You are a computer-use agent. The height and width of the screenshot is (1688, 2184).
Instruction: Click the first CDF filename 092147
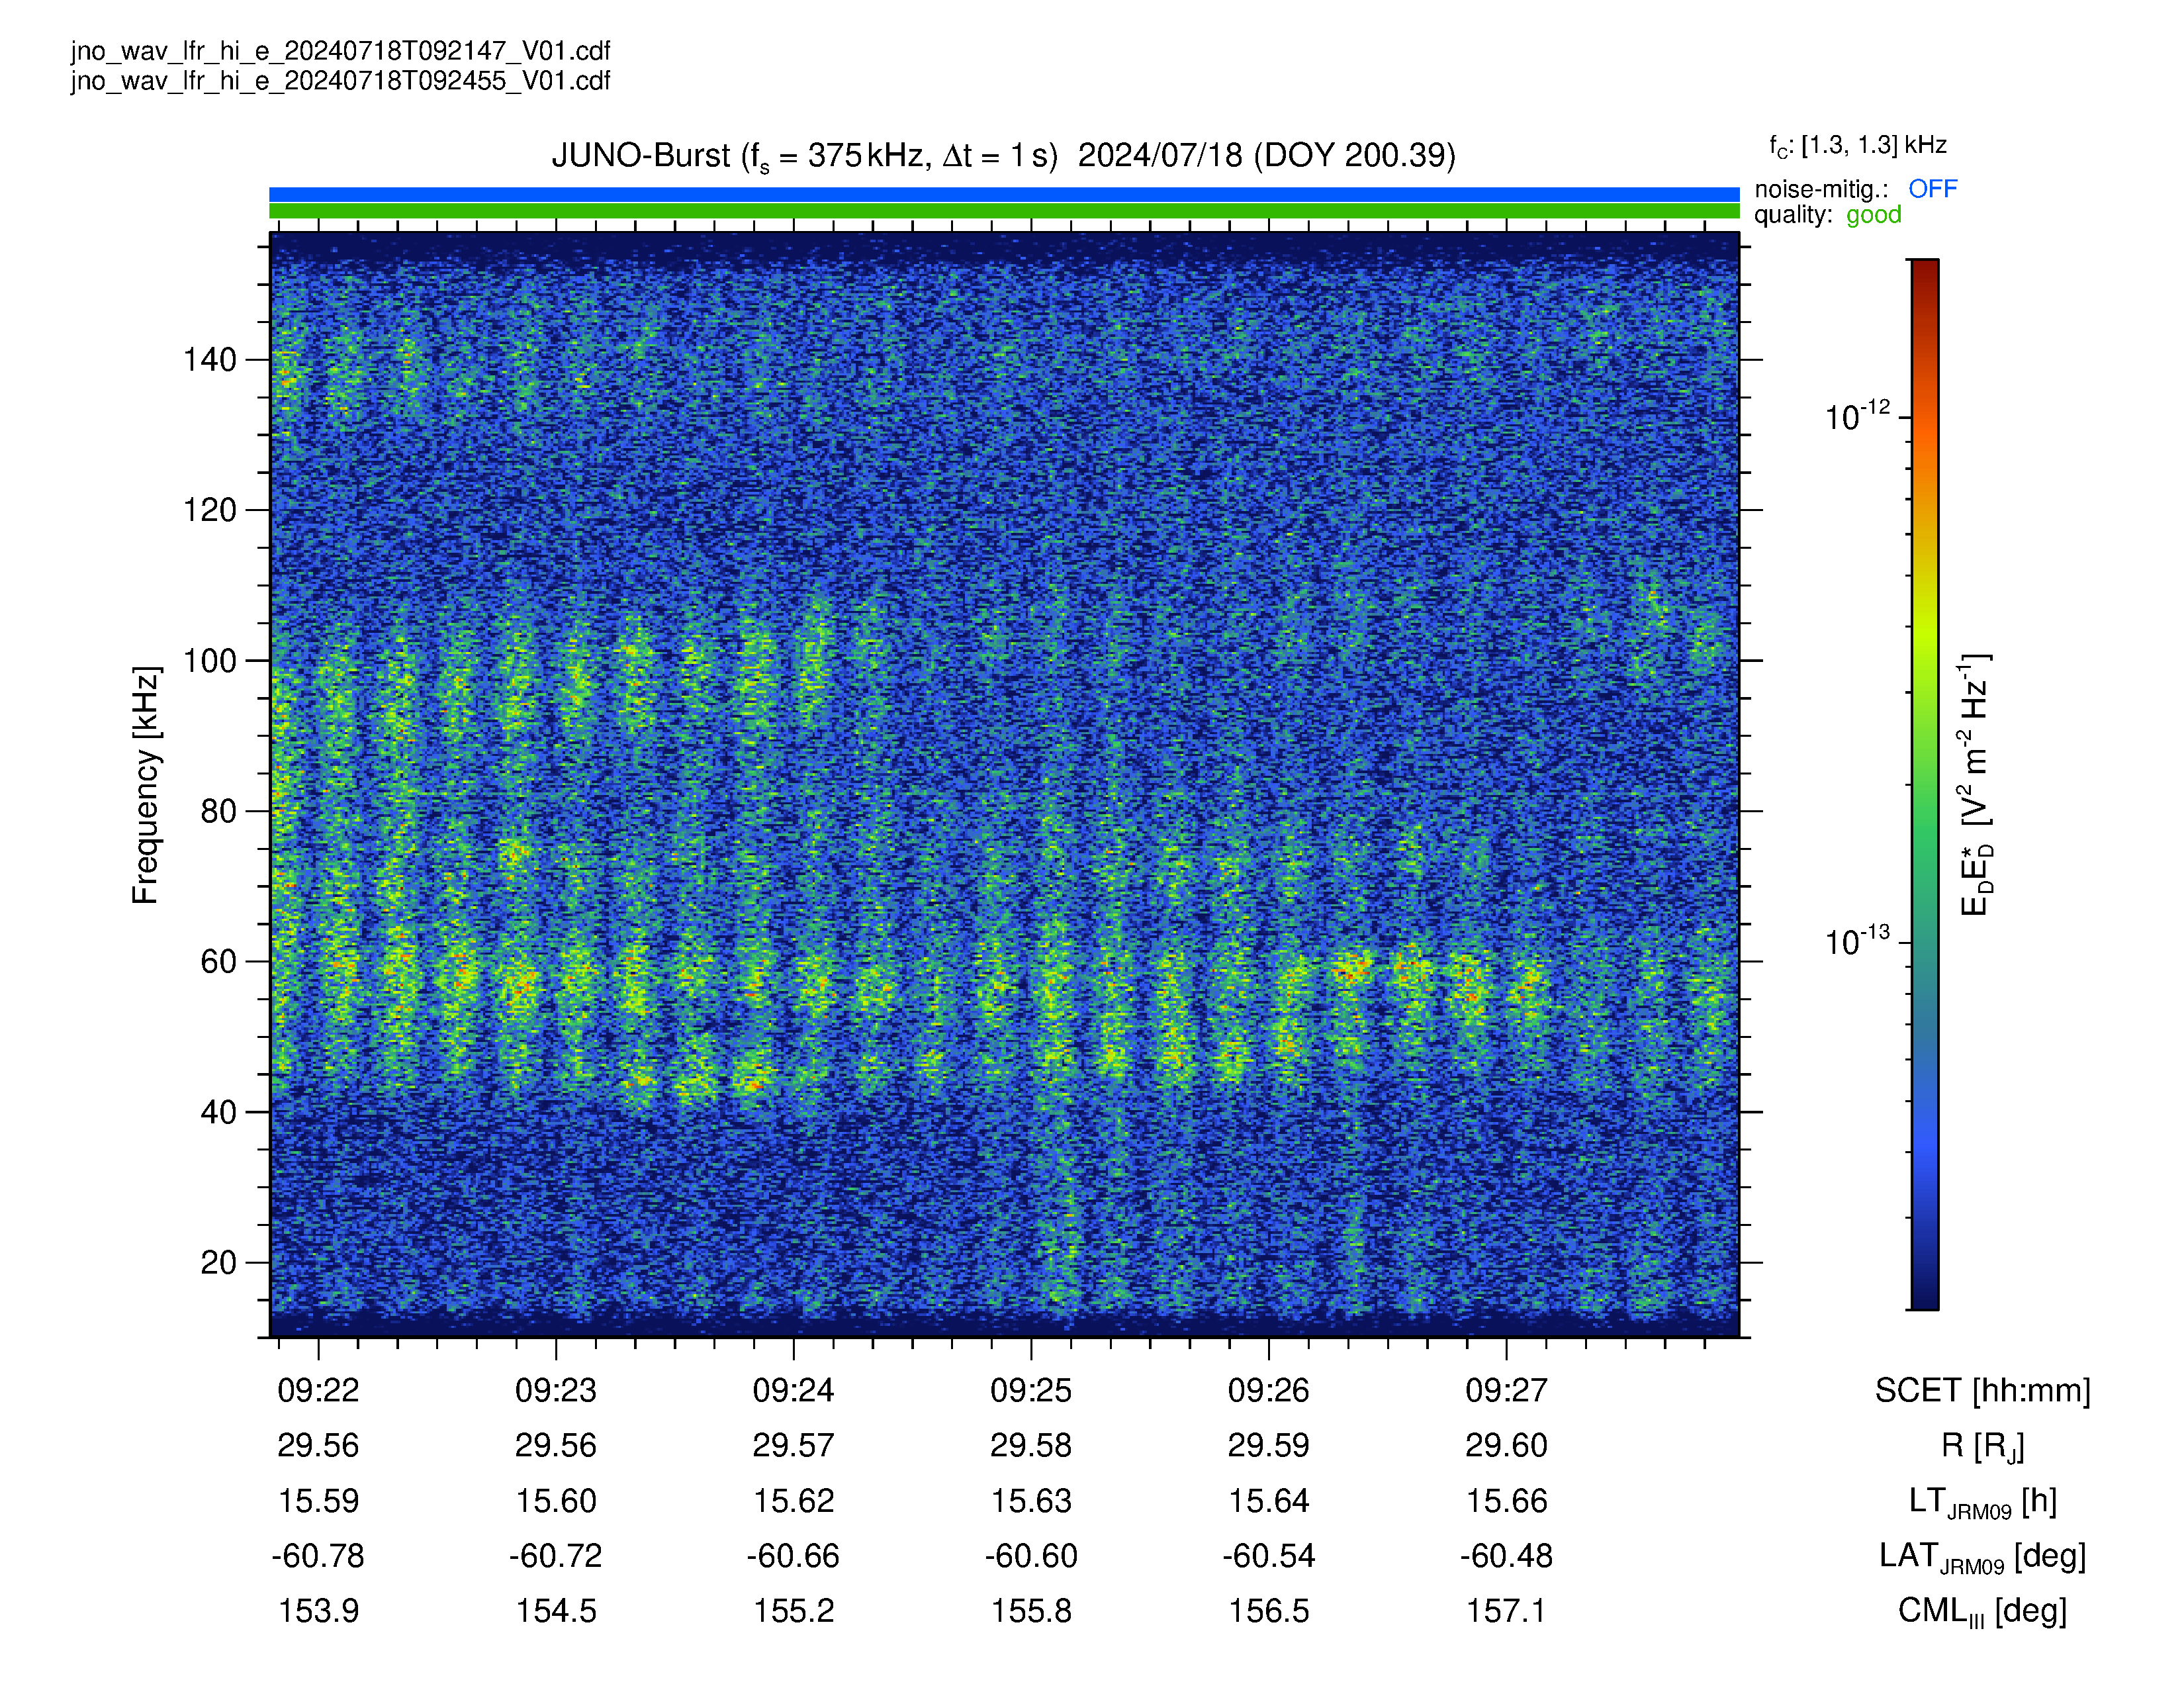click(340, 51)
